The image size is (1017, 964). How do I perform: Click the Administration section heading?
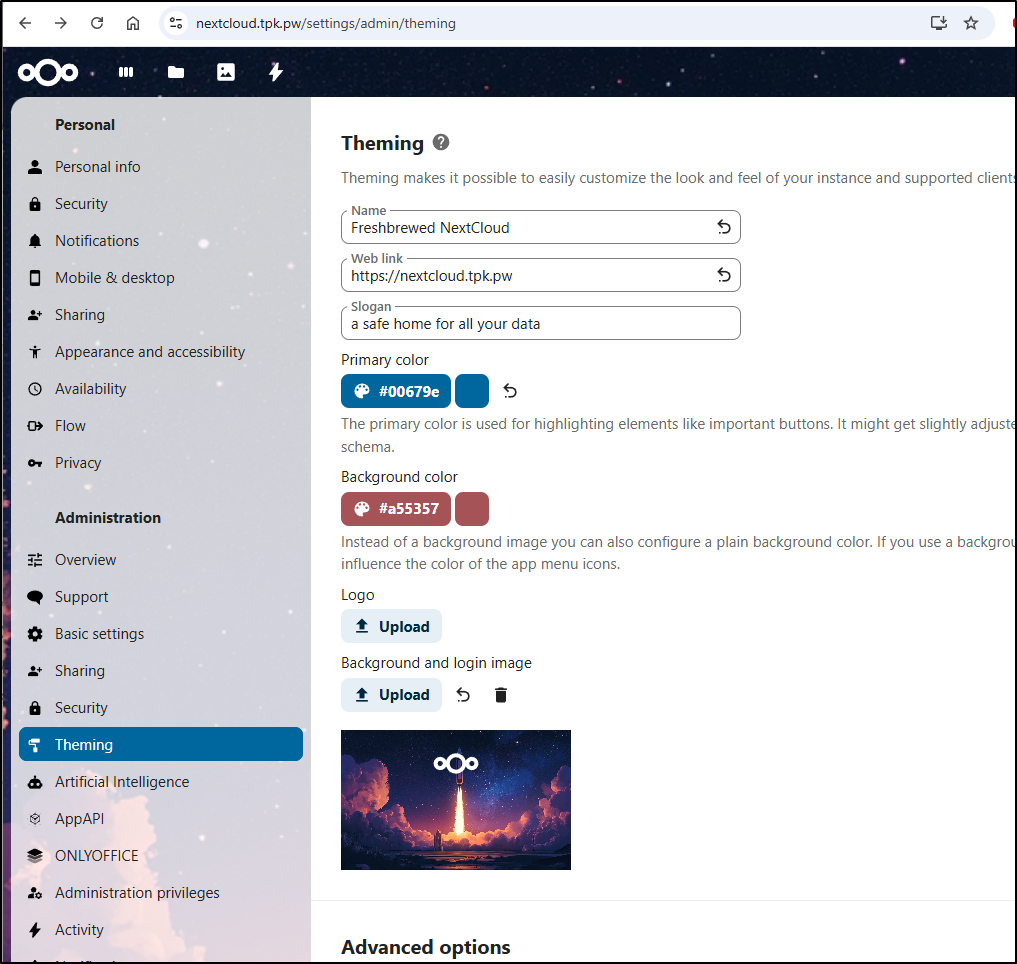pos(108,518)
